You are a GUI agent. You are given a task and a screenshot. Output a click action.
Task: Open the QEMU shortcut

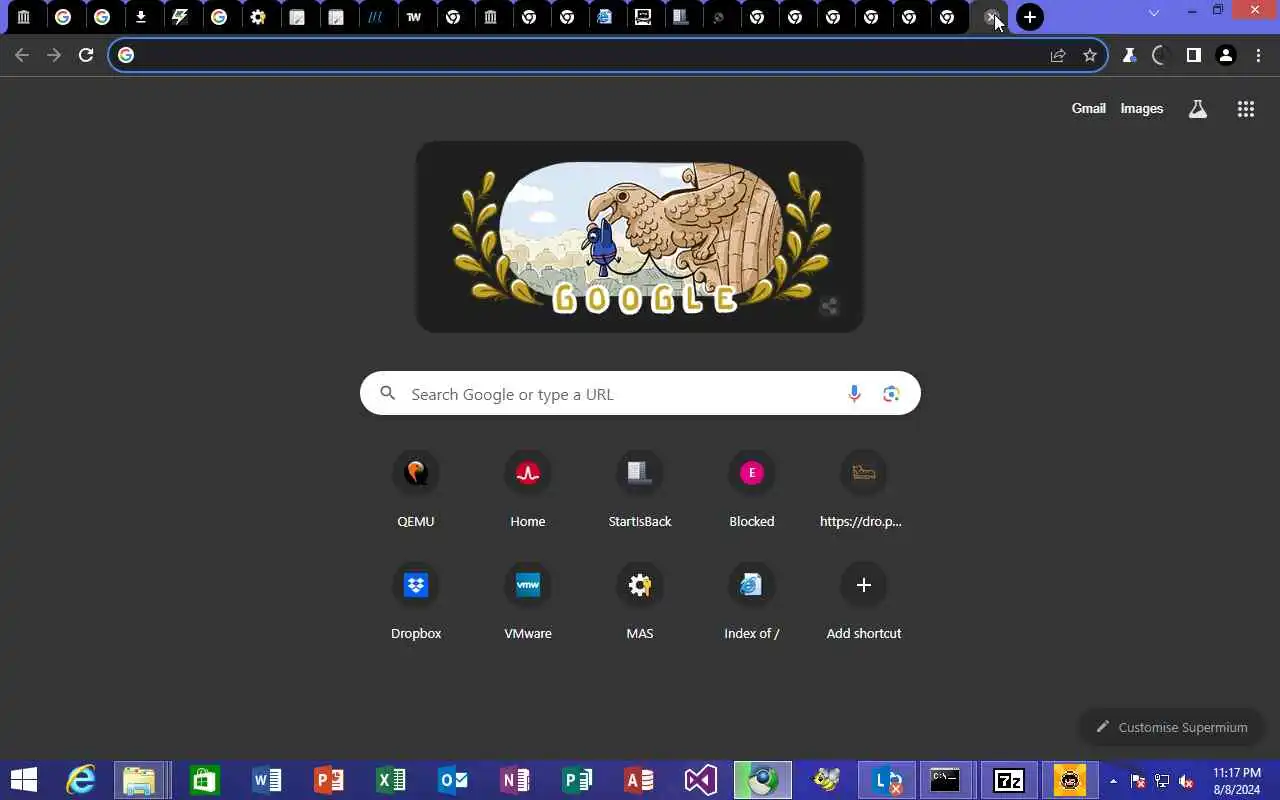[416, 490]
